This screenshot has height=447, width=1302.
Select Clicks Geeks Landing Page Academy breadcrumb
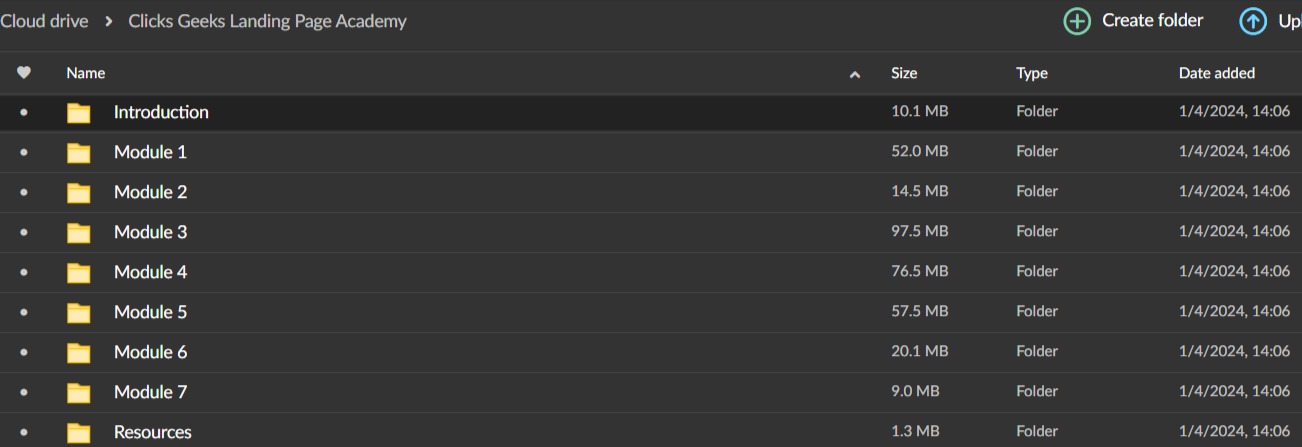coord(267,21)
